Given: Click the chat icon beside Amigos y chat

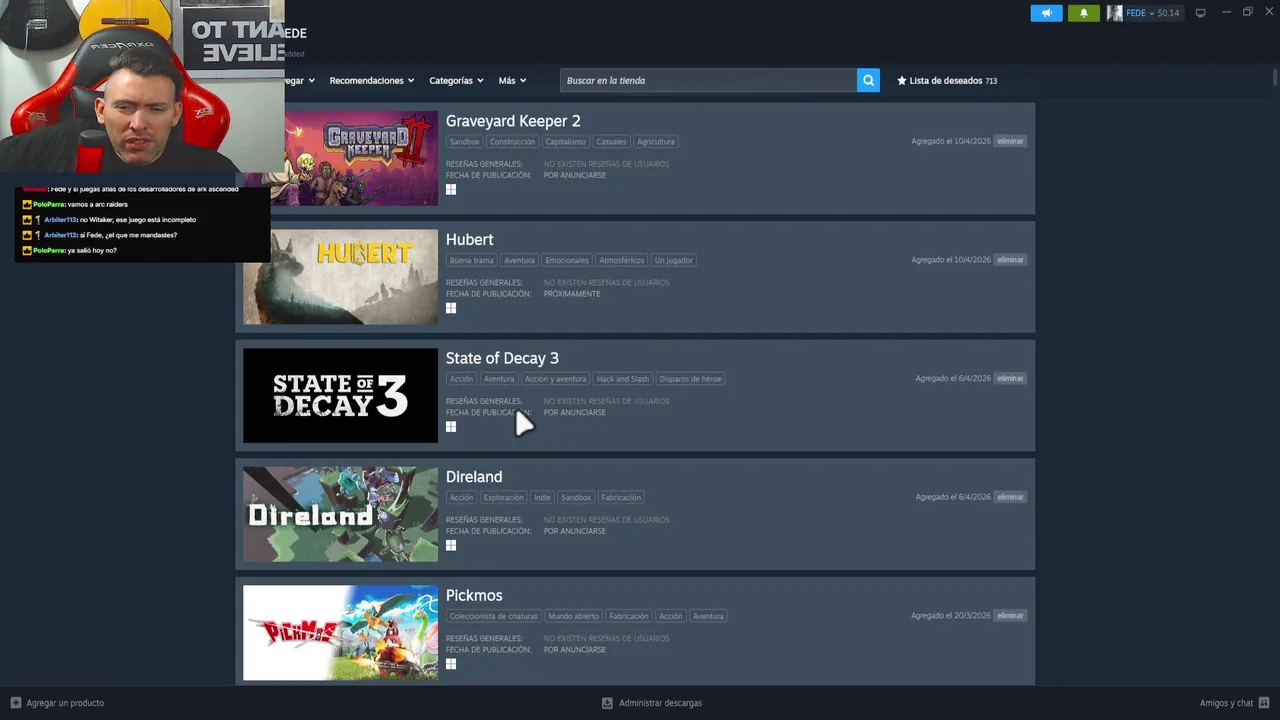Looking at the screenshot, I should pos(1264,703).
